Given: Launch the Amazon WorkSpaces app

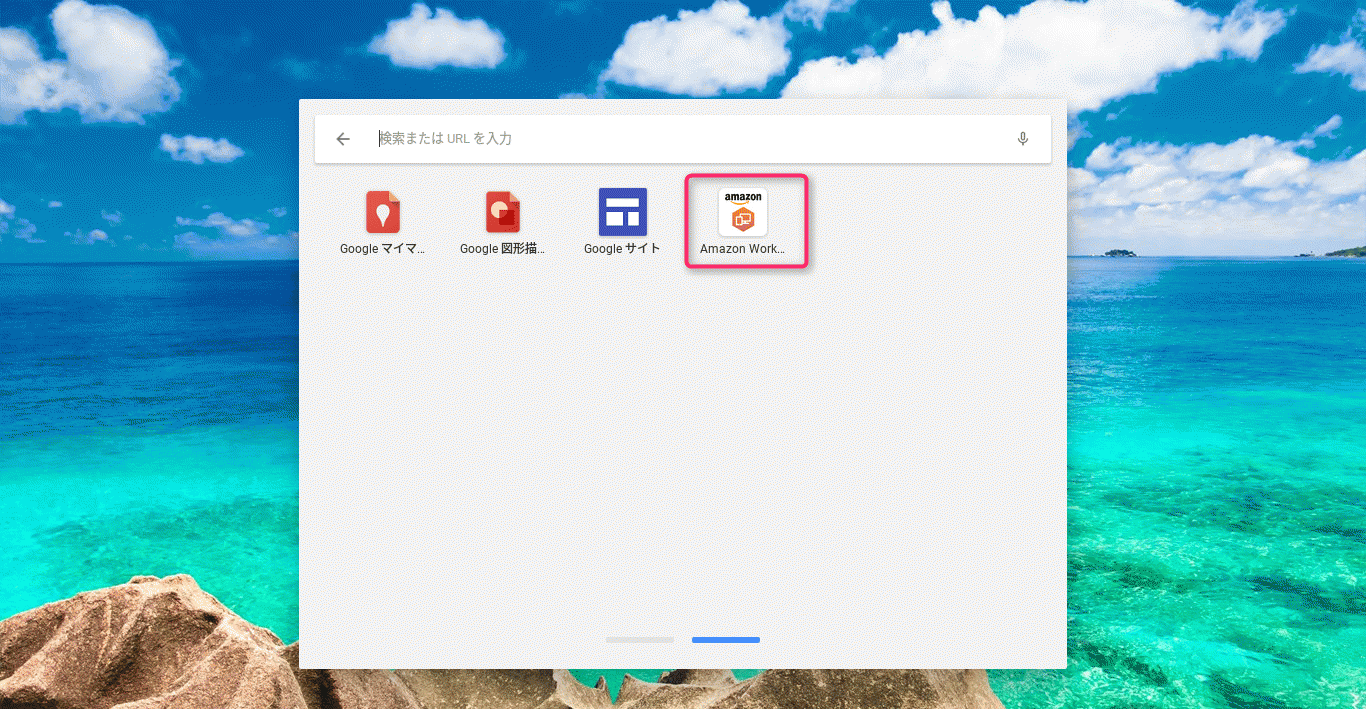Looking at the screenshot, I should (x=743, y=212).
